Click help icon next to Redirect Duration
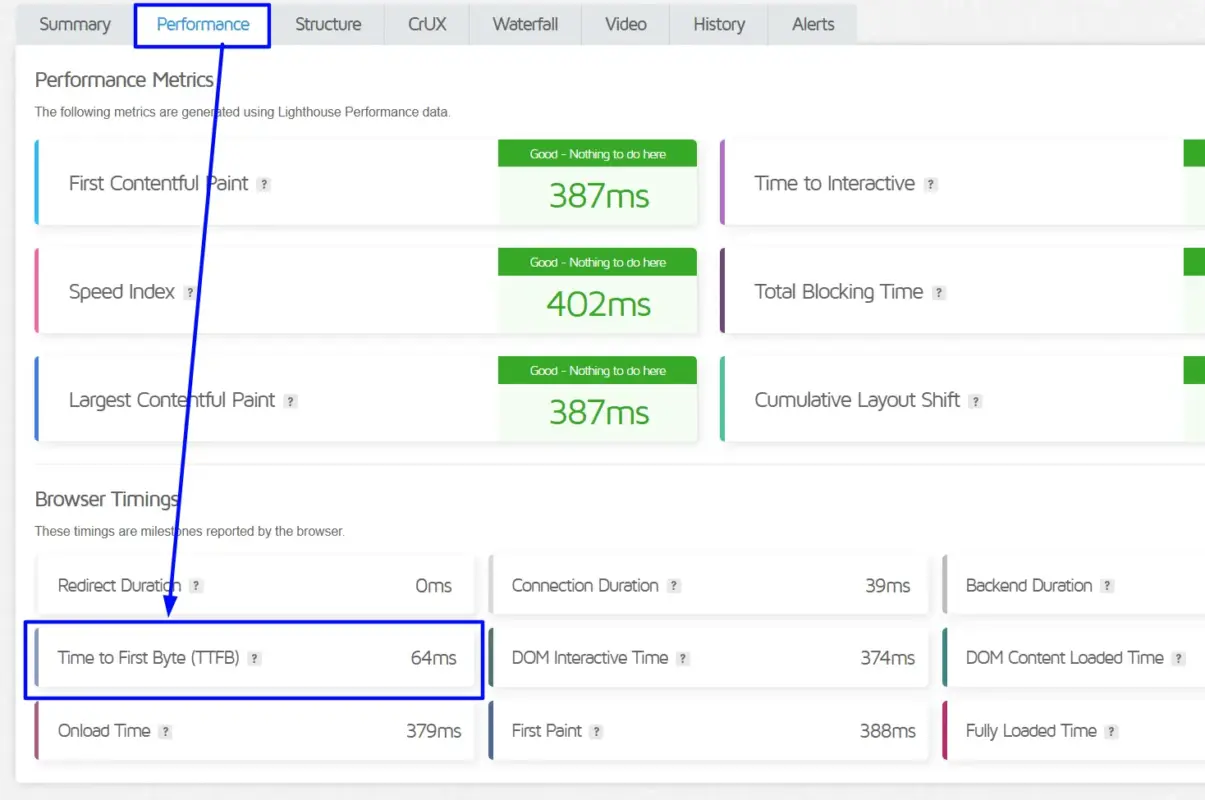Viewport: 1205px width, 800px height. coord(196,586)
